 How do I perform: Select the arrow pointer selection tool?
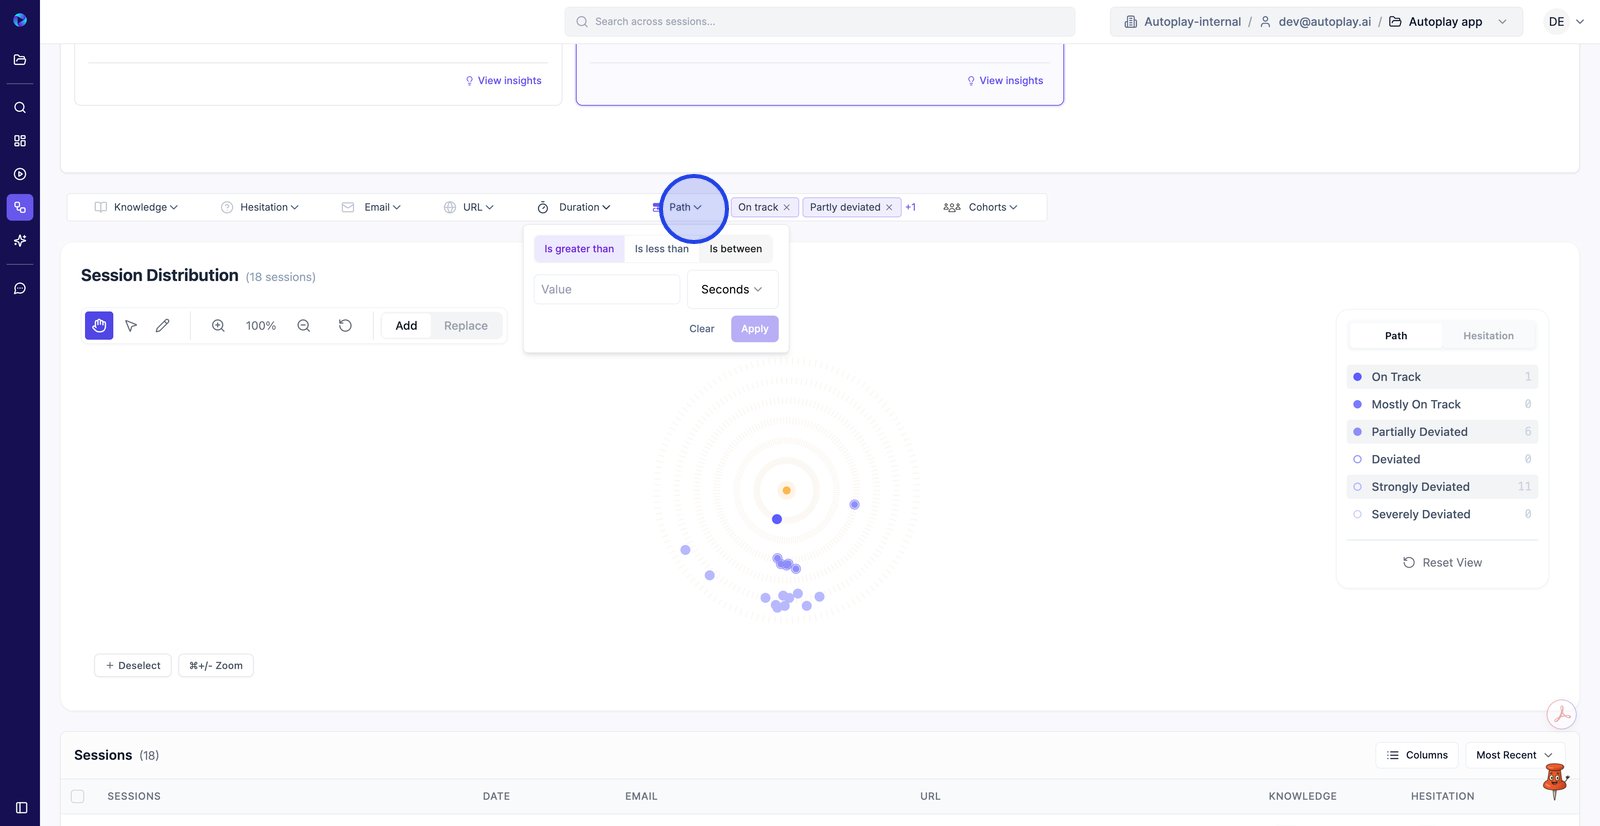[131, 326]
